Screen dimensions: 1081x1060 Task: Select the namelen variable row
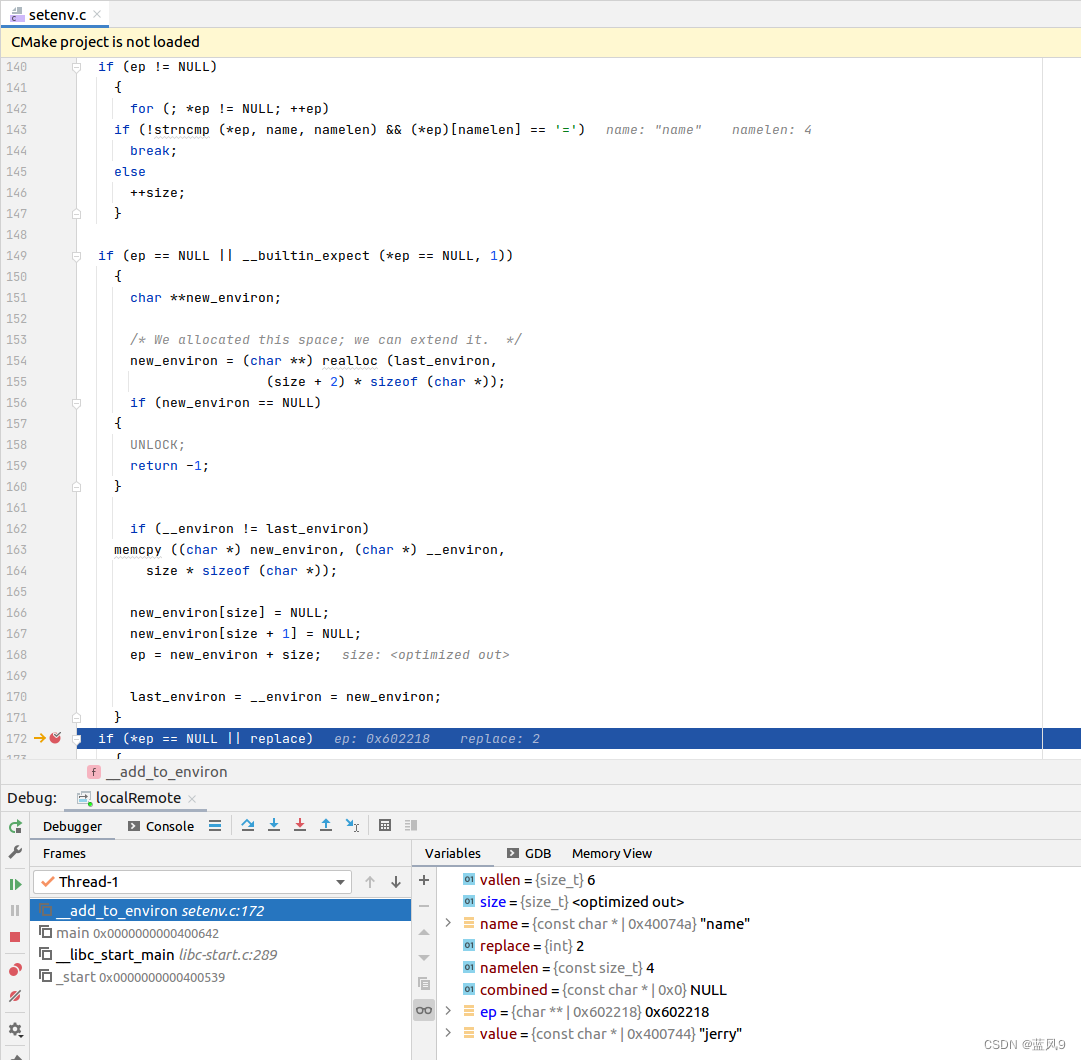pyautogui.click(x=758, y=968)
